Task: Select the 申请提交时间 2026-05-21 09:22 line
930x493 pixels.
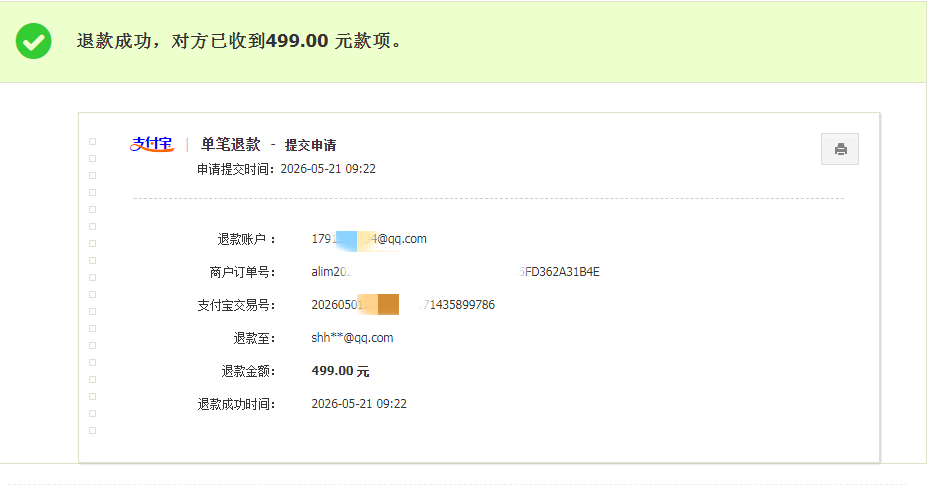Action: pos(286,169)
